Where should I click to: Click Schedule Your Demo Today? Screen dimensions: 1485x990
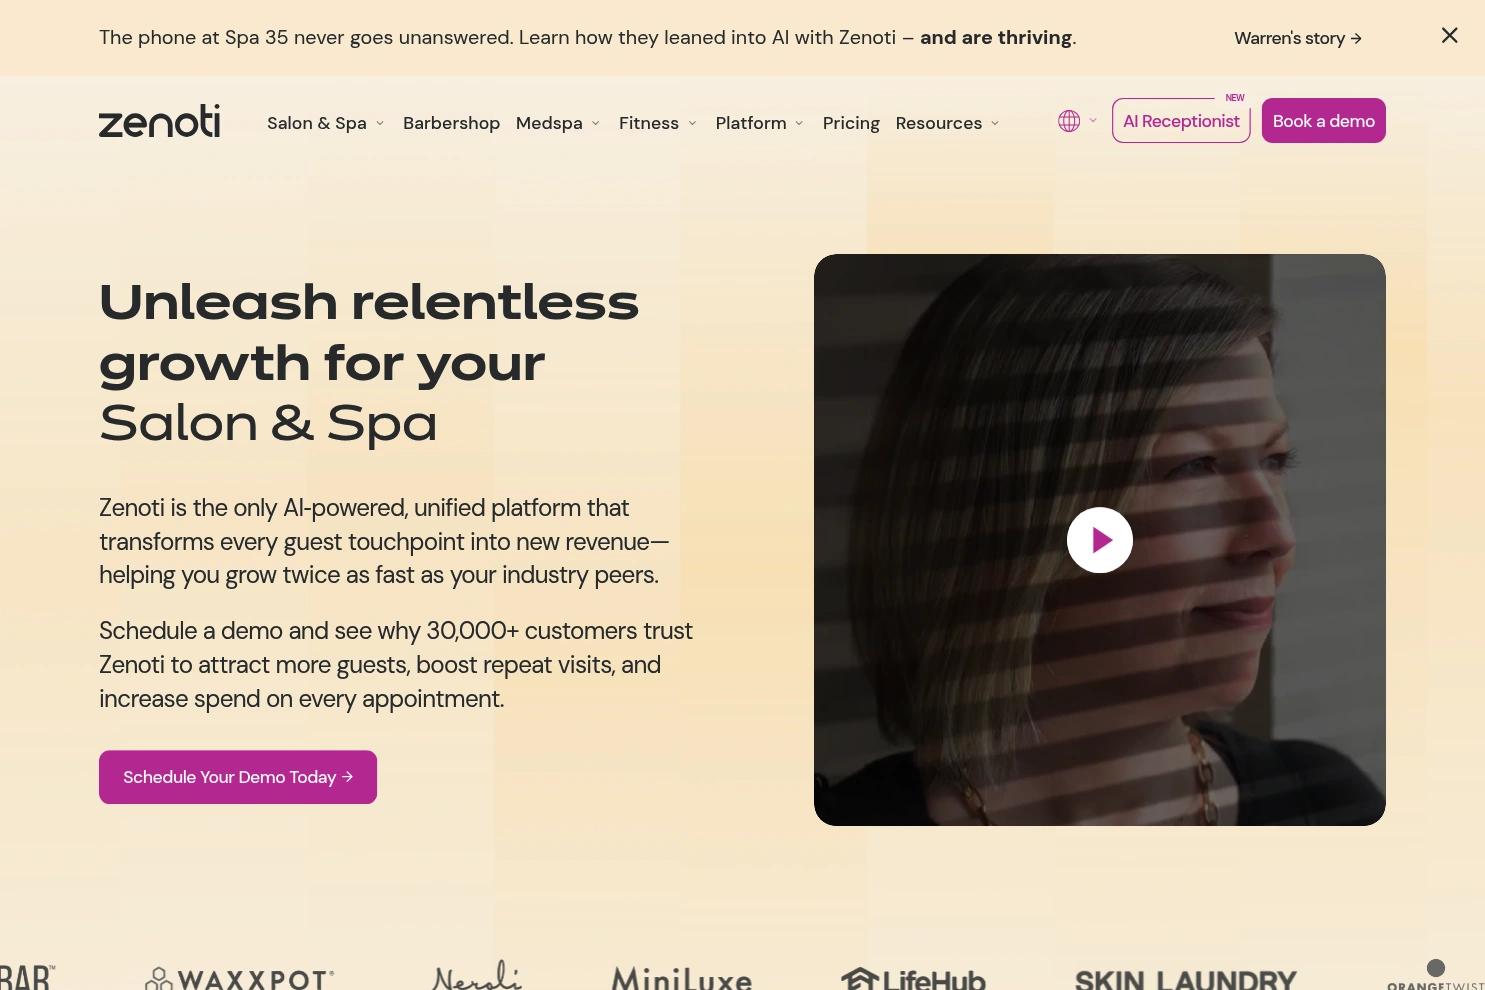[x=238, y=777]
